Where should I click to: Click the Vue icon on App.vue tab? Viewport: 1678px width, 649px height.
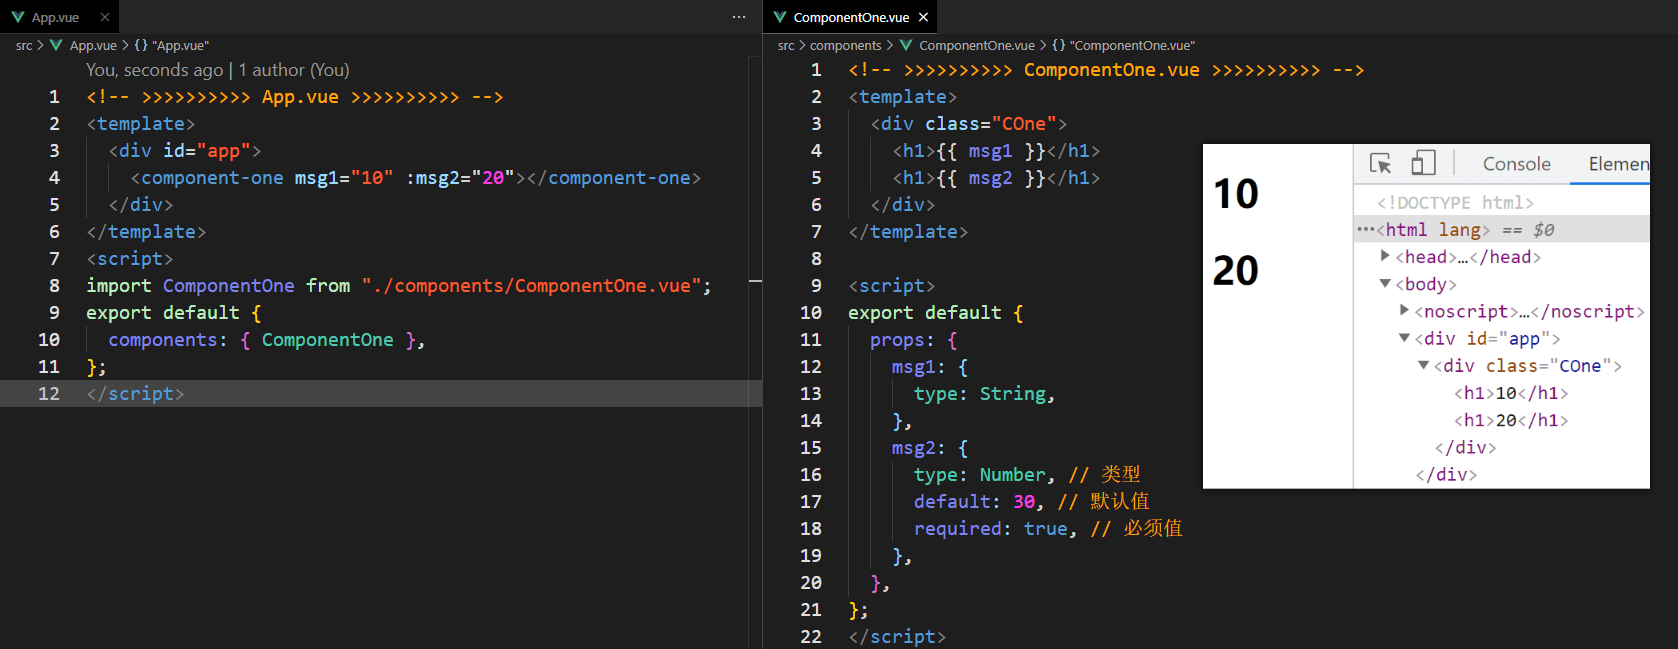click(x=18, y=17)
